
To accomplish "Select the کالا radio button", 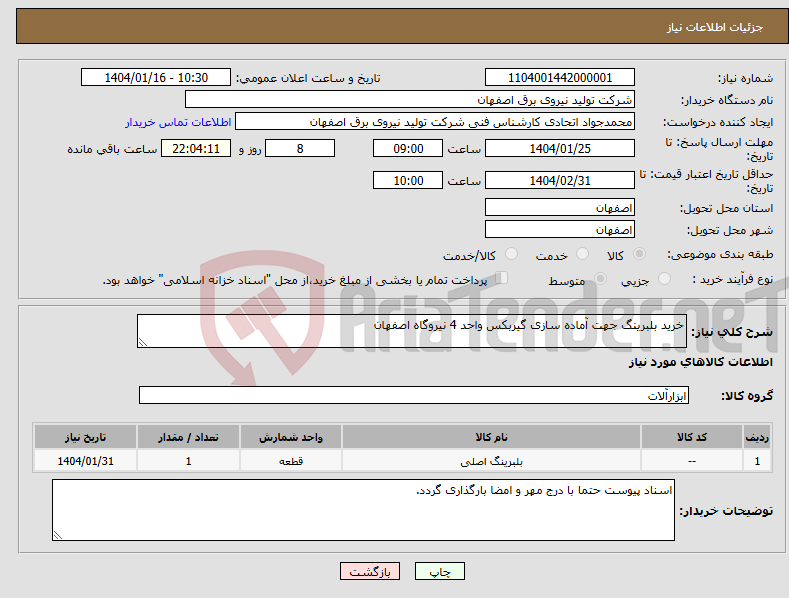I will coord(639,254).
